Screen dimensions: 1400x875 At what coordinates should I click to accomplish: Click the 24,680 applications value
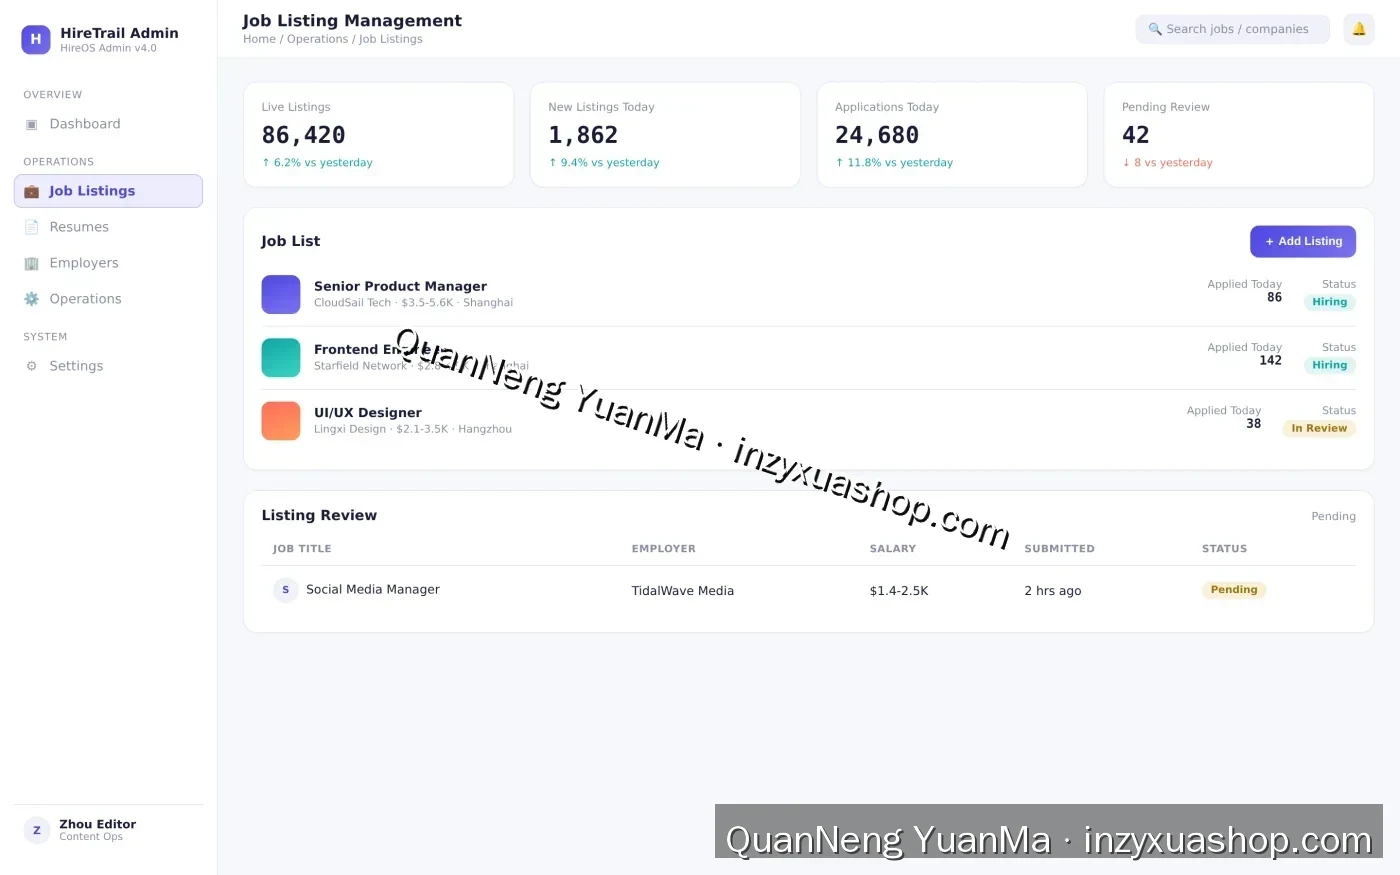[x=877, y=135]
